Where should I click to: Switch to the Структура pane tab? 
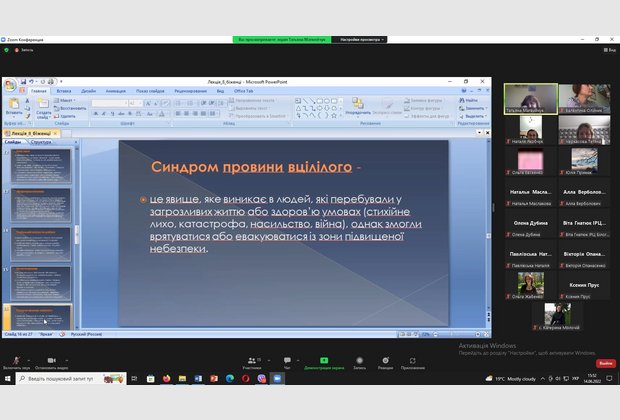click(42, 142)
